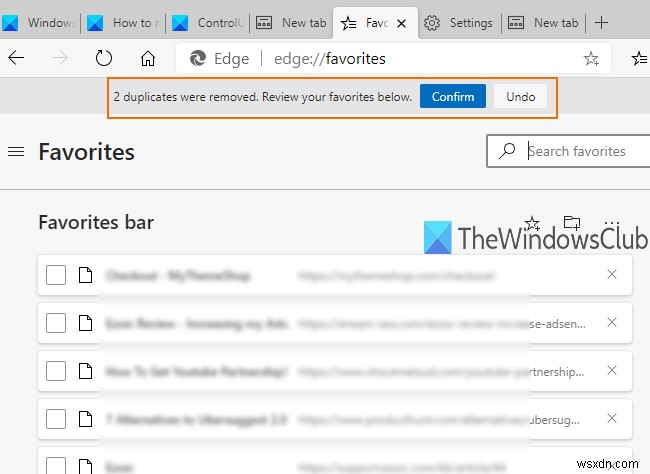Click the Edge logo in address bar
Image resolution: width=650 pixels, height=474 pixels.
coord(198,58)
